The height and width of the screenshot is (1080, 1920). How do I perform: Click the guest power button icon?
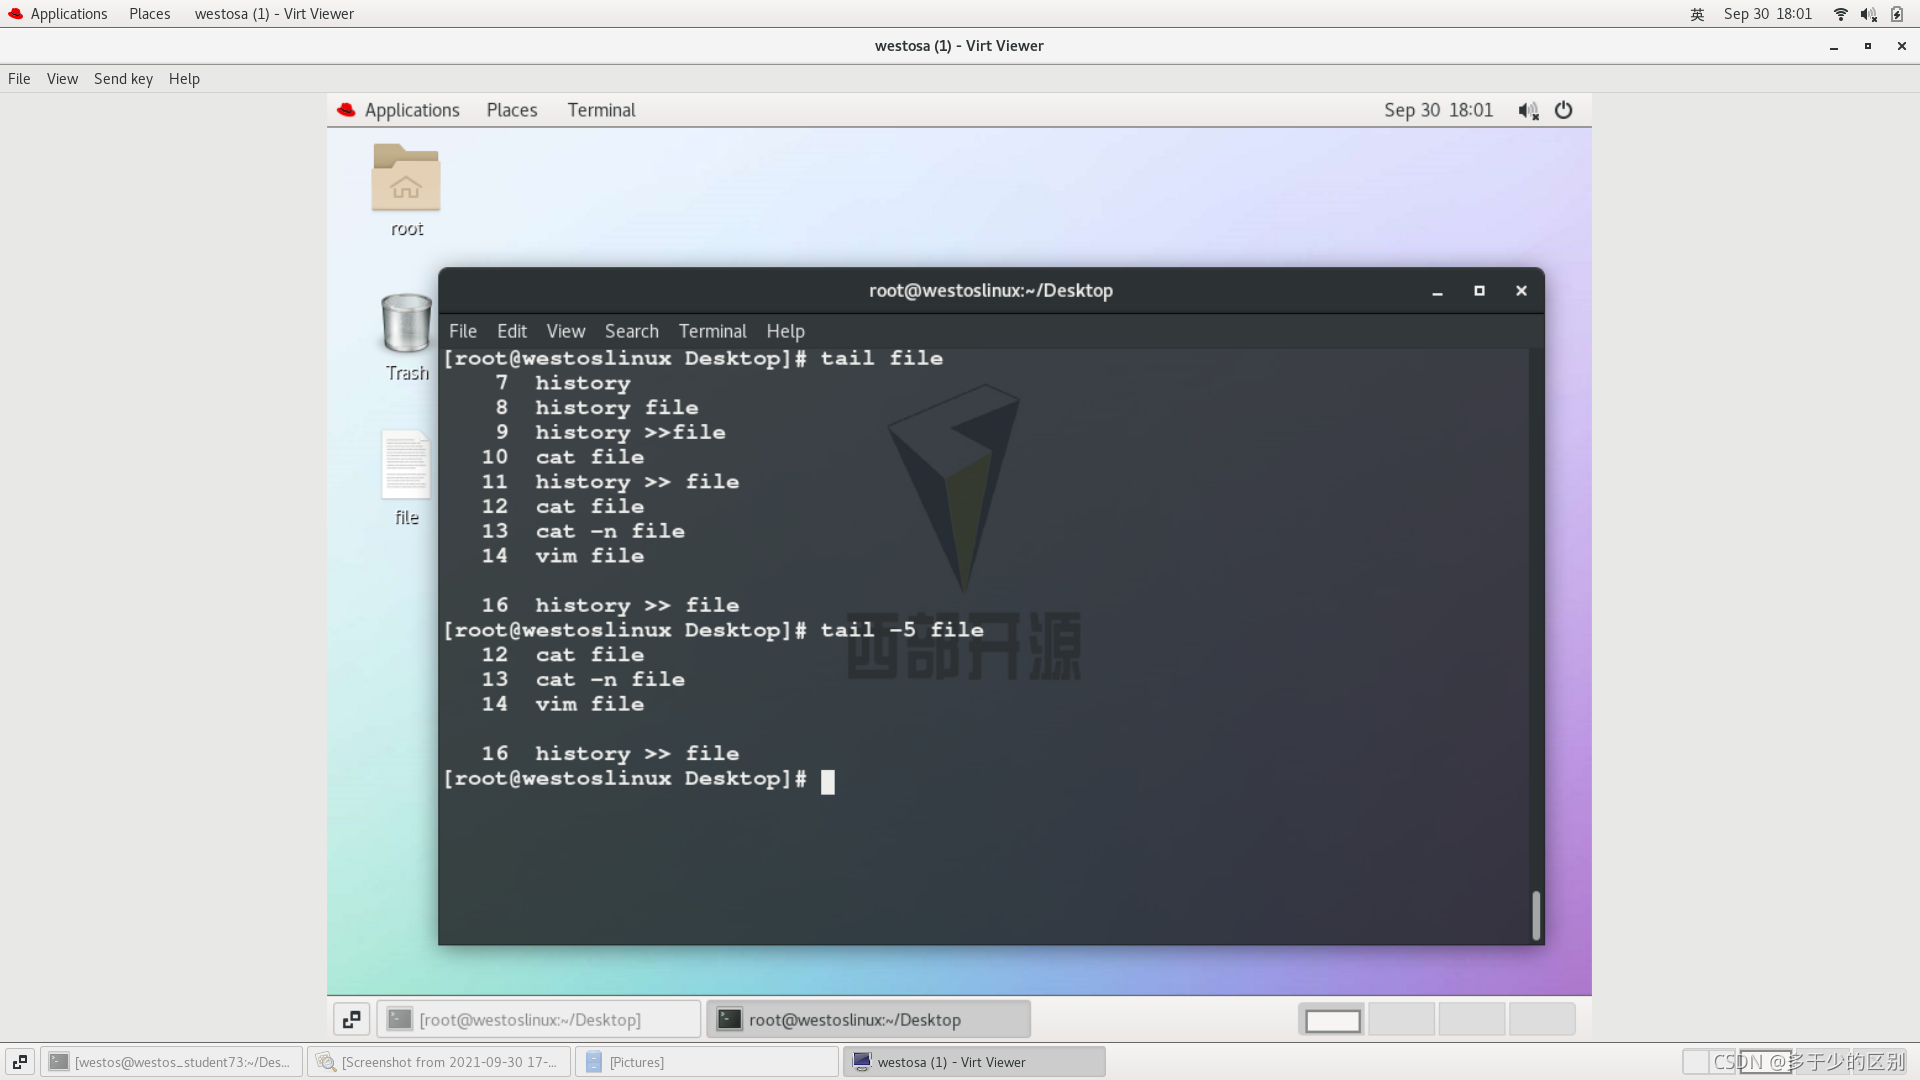(1564, 110)
